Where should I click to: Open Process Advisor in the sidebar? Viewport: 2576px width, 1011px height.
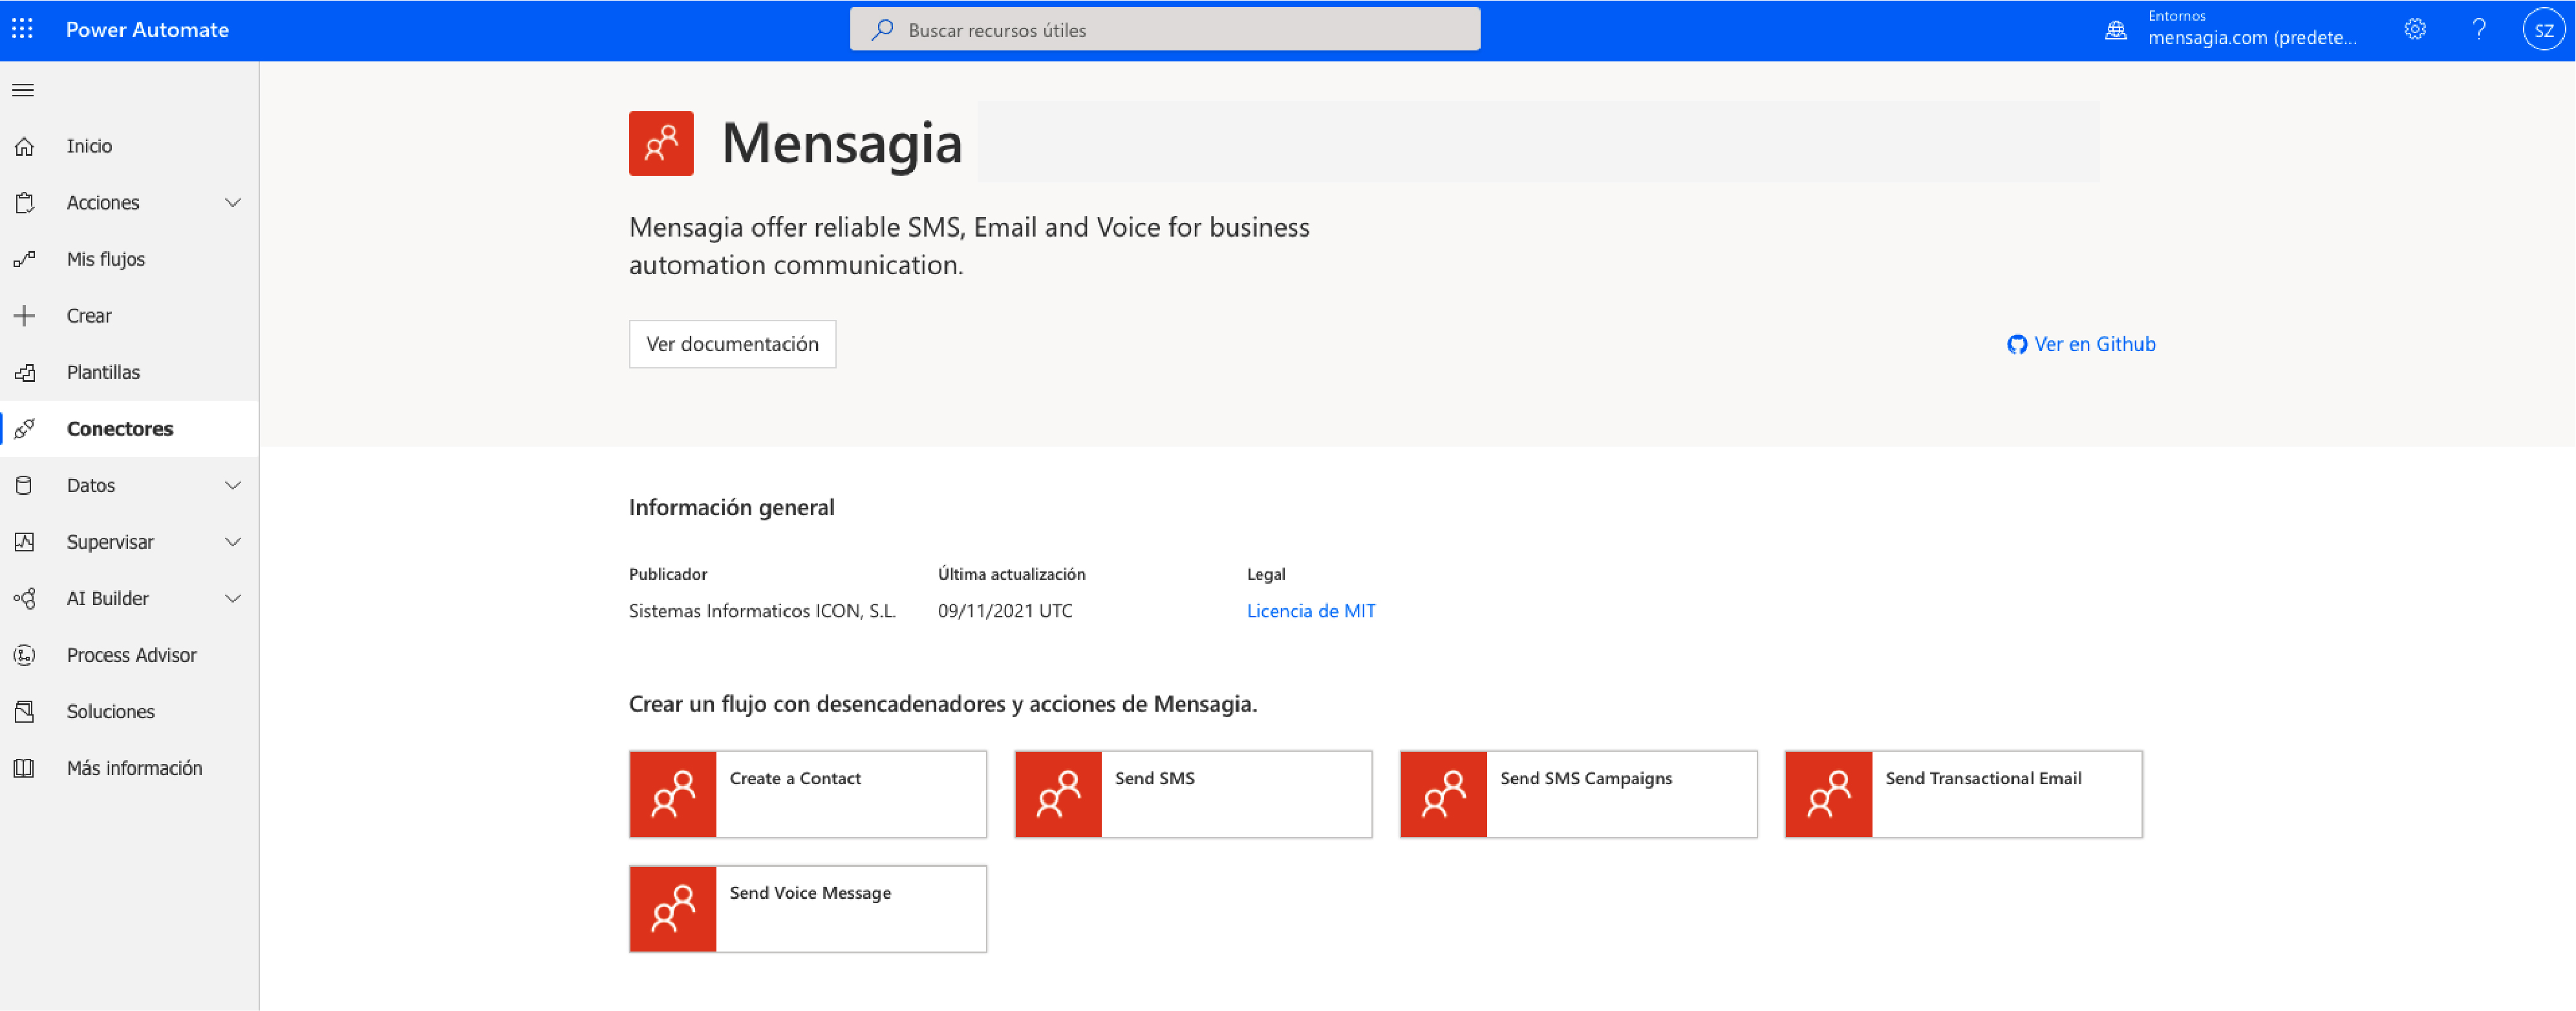pos(131,655)
